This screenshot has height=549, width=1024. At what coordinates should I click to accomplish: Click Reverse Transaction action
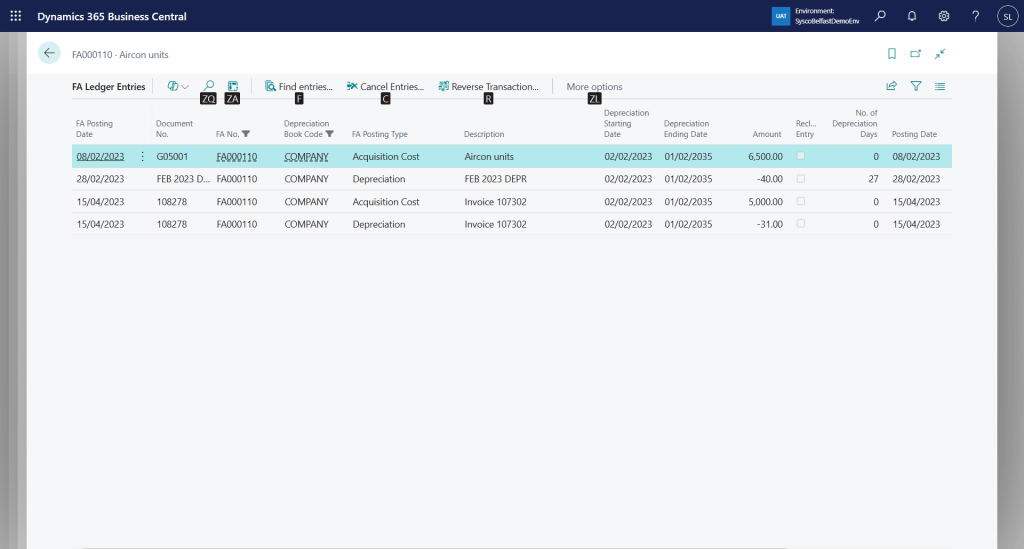tap(488, 87)
